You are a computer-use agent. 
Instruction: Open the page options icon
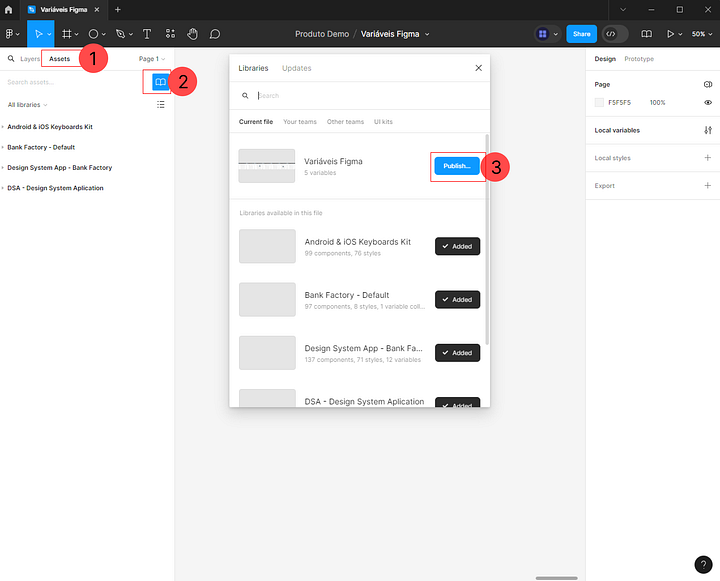click(708, 84)
